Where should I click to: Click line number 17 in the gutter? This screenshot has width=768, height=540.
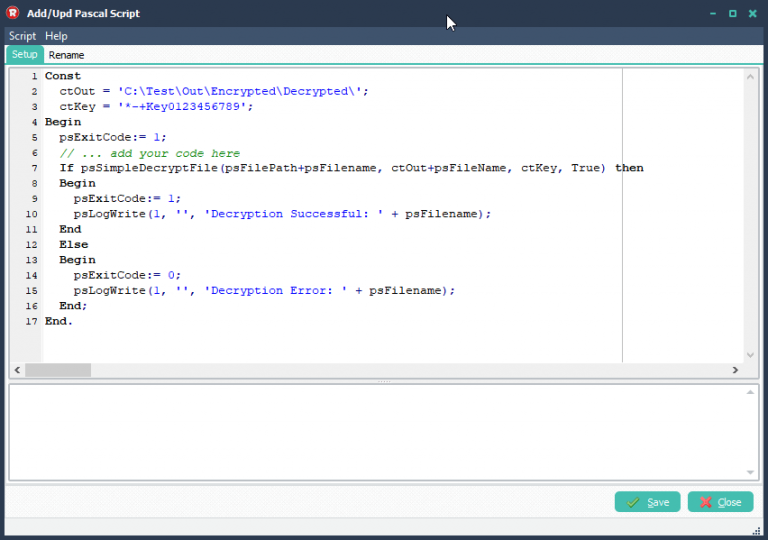pyautogui.click(x=30, y=321)
